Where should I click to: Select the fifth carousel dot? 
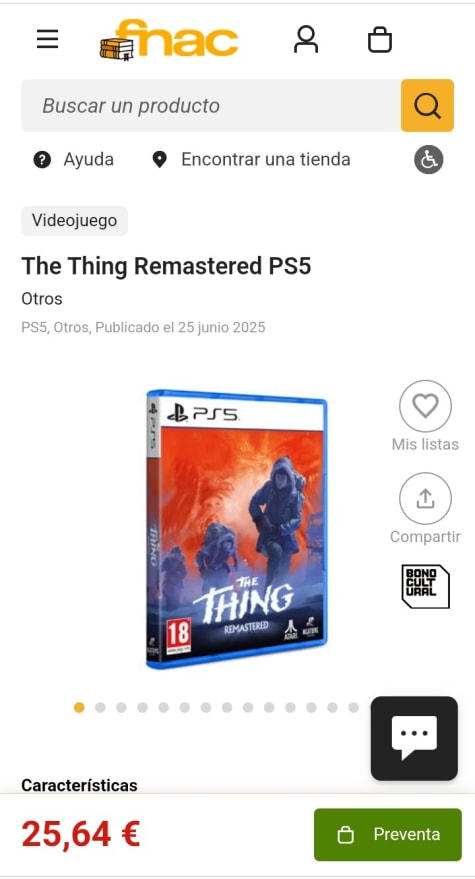tap(164, 707)
